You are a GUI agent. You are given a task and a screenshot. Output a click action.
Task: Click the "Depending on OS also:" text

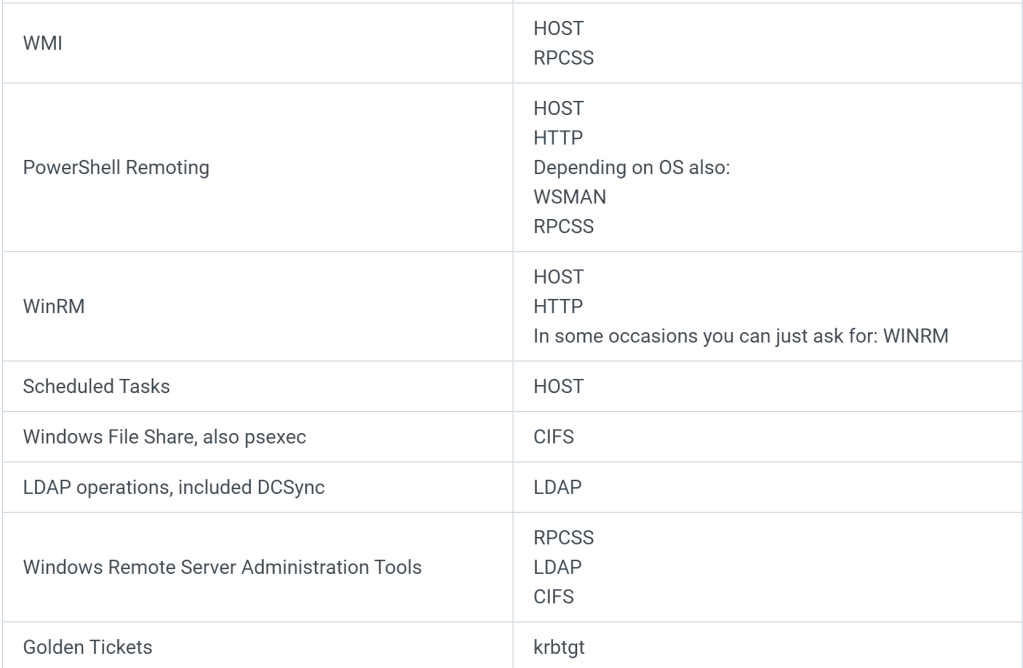click(632, 167)
